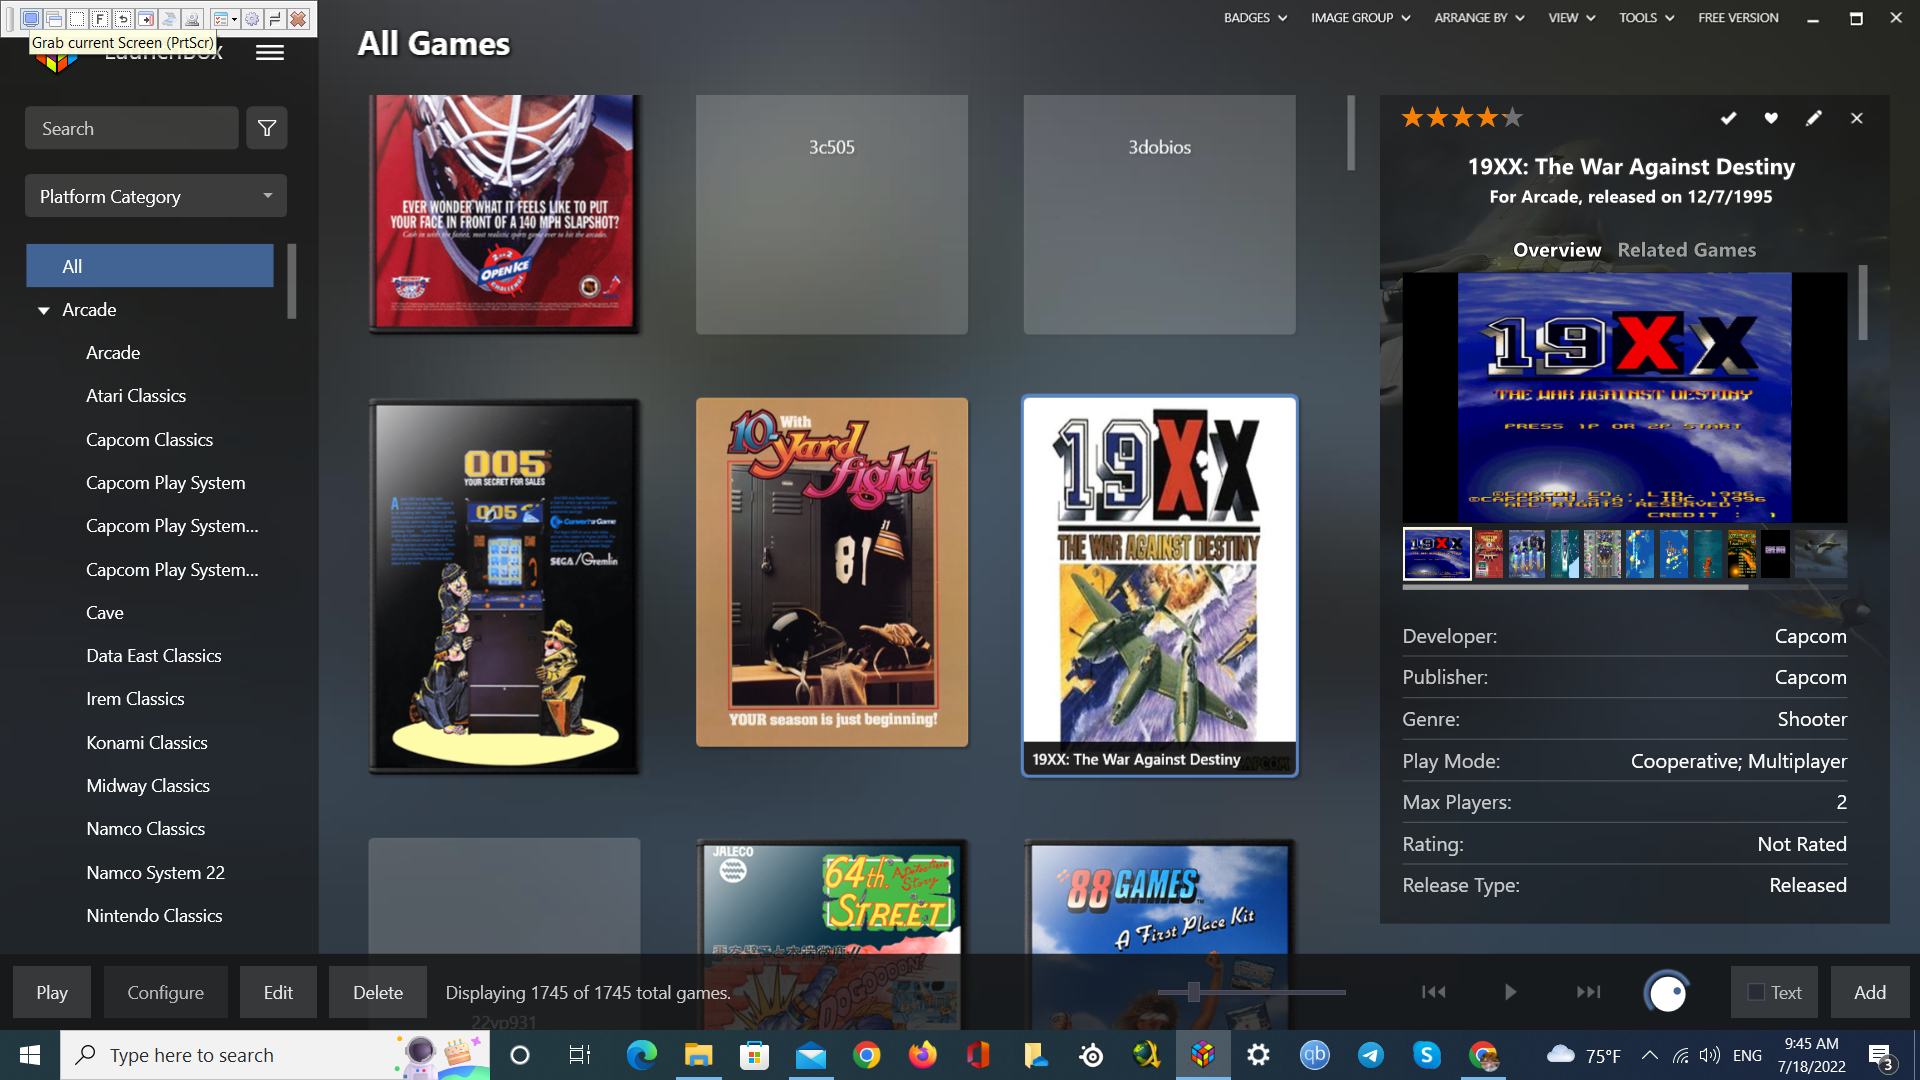This screenshot has height=1080, width=1920.
Task: Click the webcam capture icon
Action: point(192,19)
